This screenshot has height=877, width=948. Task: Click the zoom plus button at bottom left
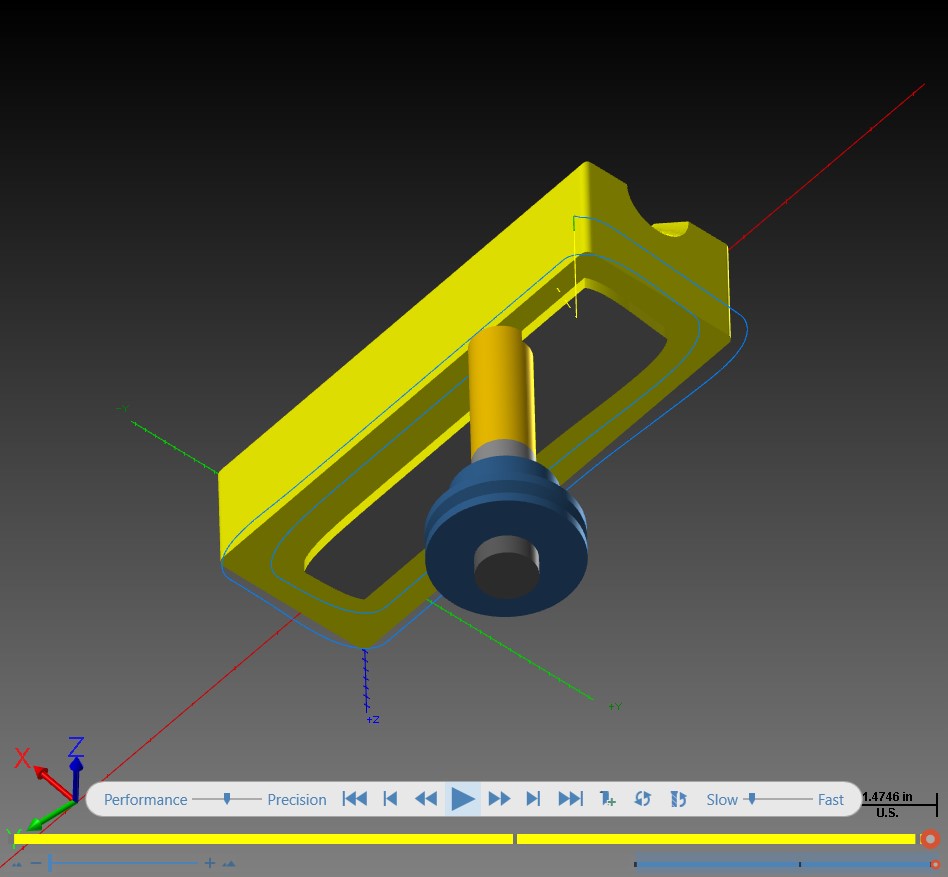209,863
